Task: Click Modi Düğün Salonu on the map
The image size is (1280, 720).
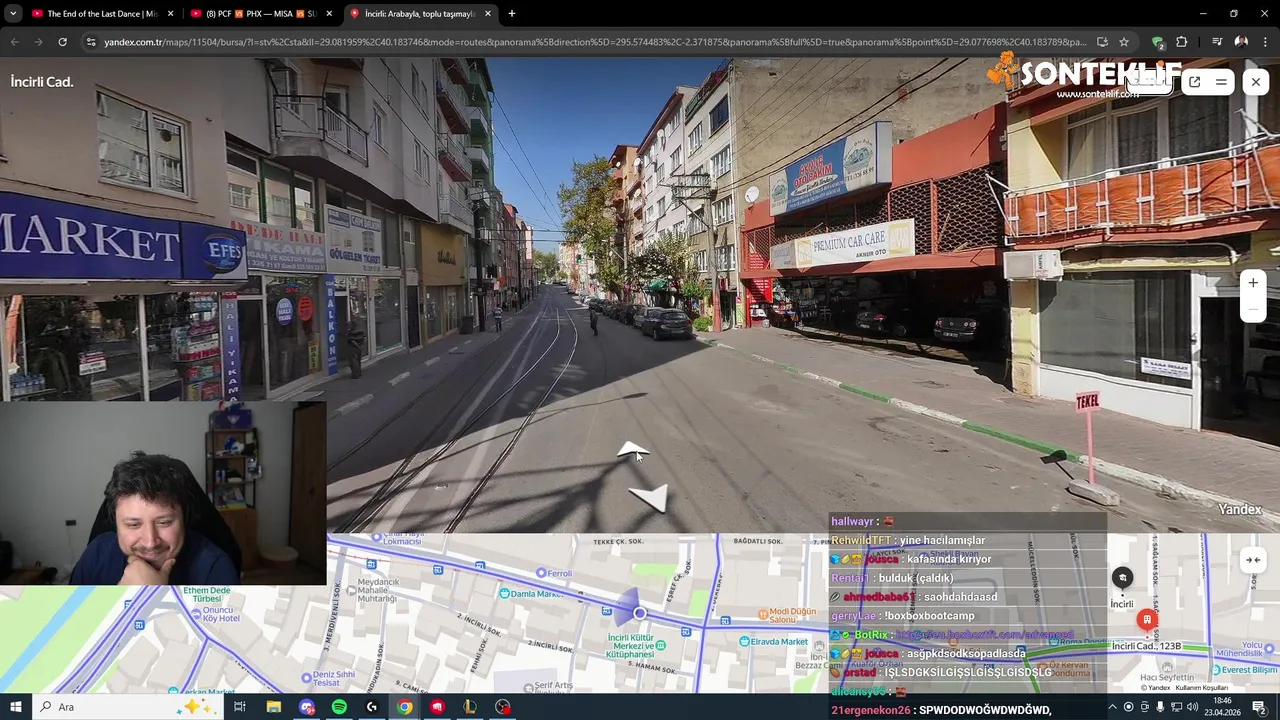Action: pyautogui.click(x=787, y=615)
